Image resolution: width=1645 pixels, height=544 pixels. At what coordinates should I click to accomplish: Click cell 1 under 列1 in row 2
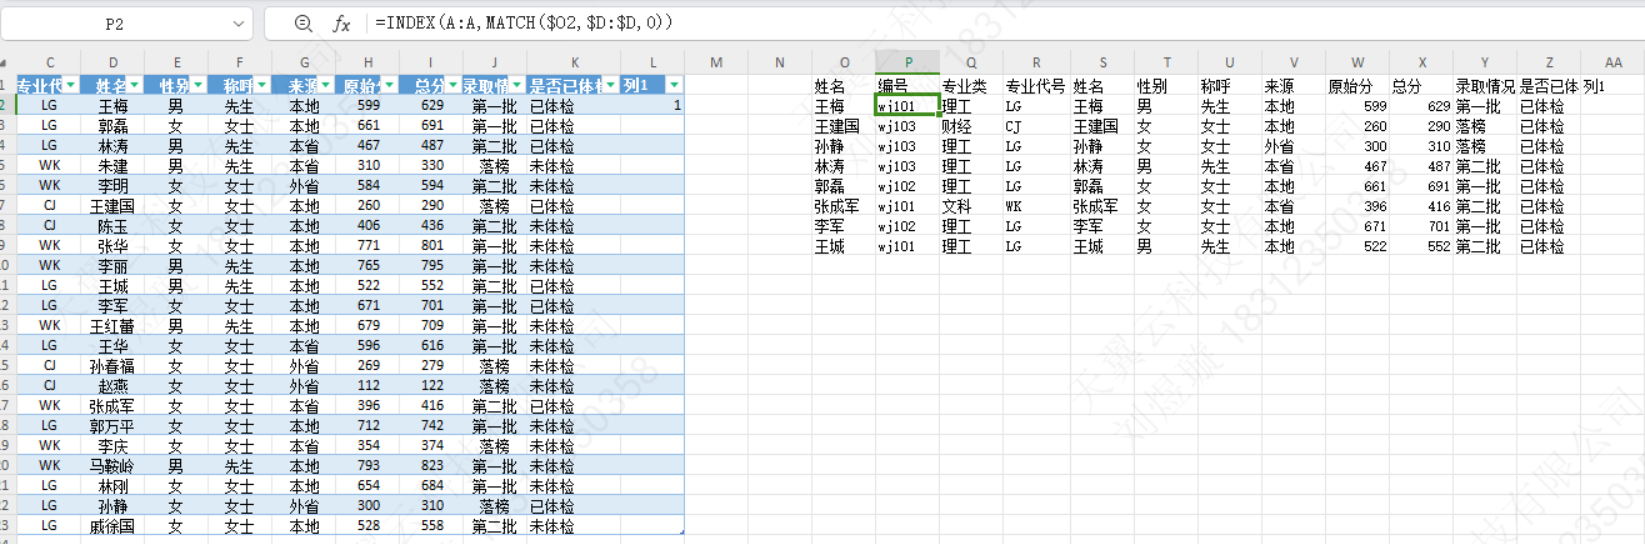pyautogui.click(x=652, y=105)
